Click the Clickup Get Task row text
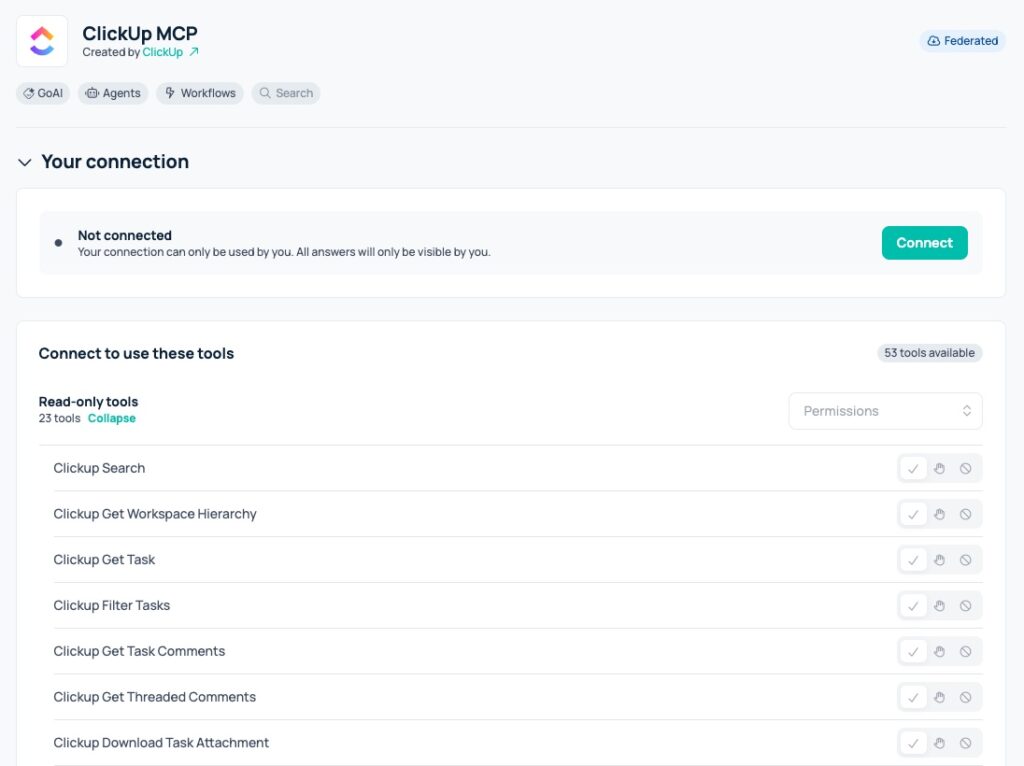The width and height of the screenshot is (1024, 766). pyautogui.click(x=104, y=560)
